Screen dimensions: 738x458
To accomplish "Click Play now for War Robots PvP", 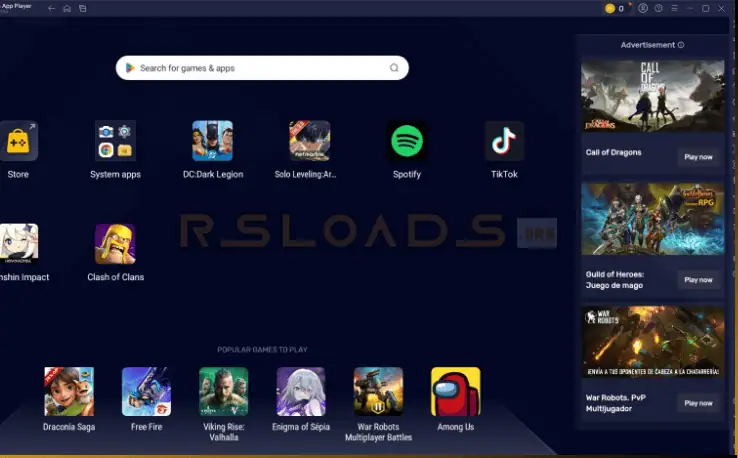I will tap(698, 403).
